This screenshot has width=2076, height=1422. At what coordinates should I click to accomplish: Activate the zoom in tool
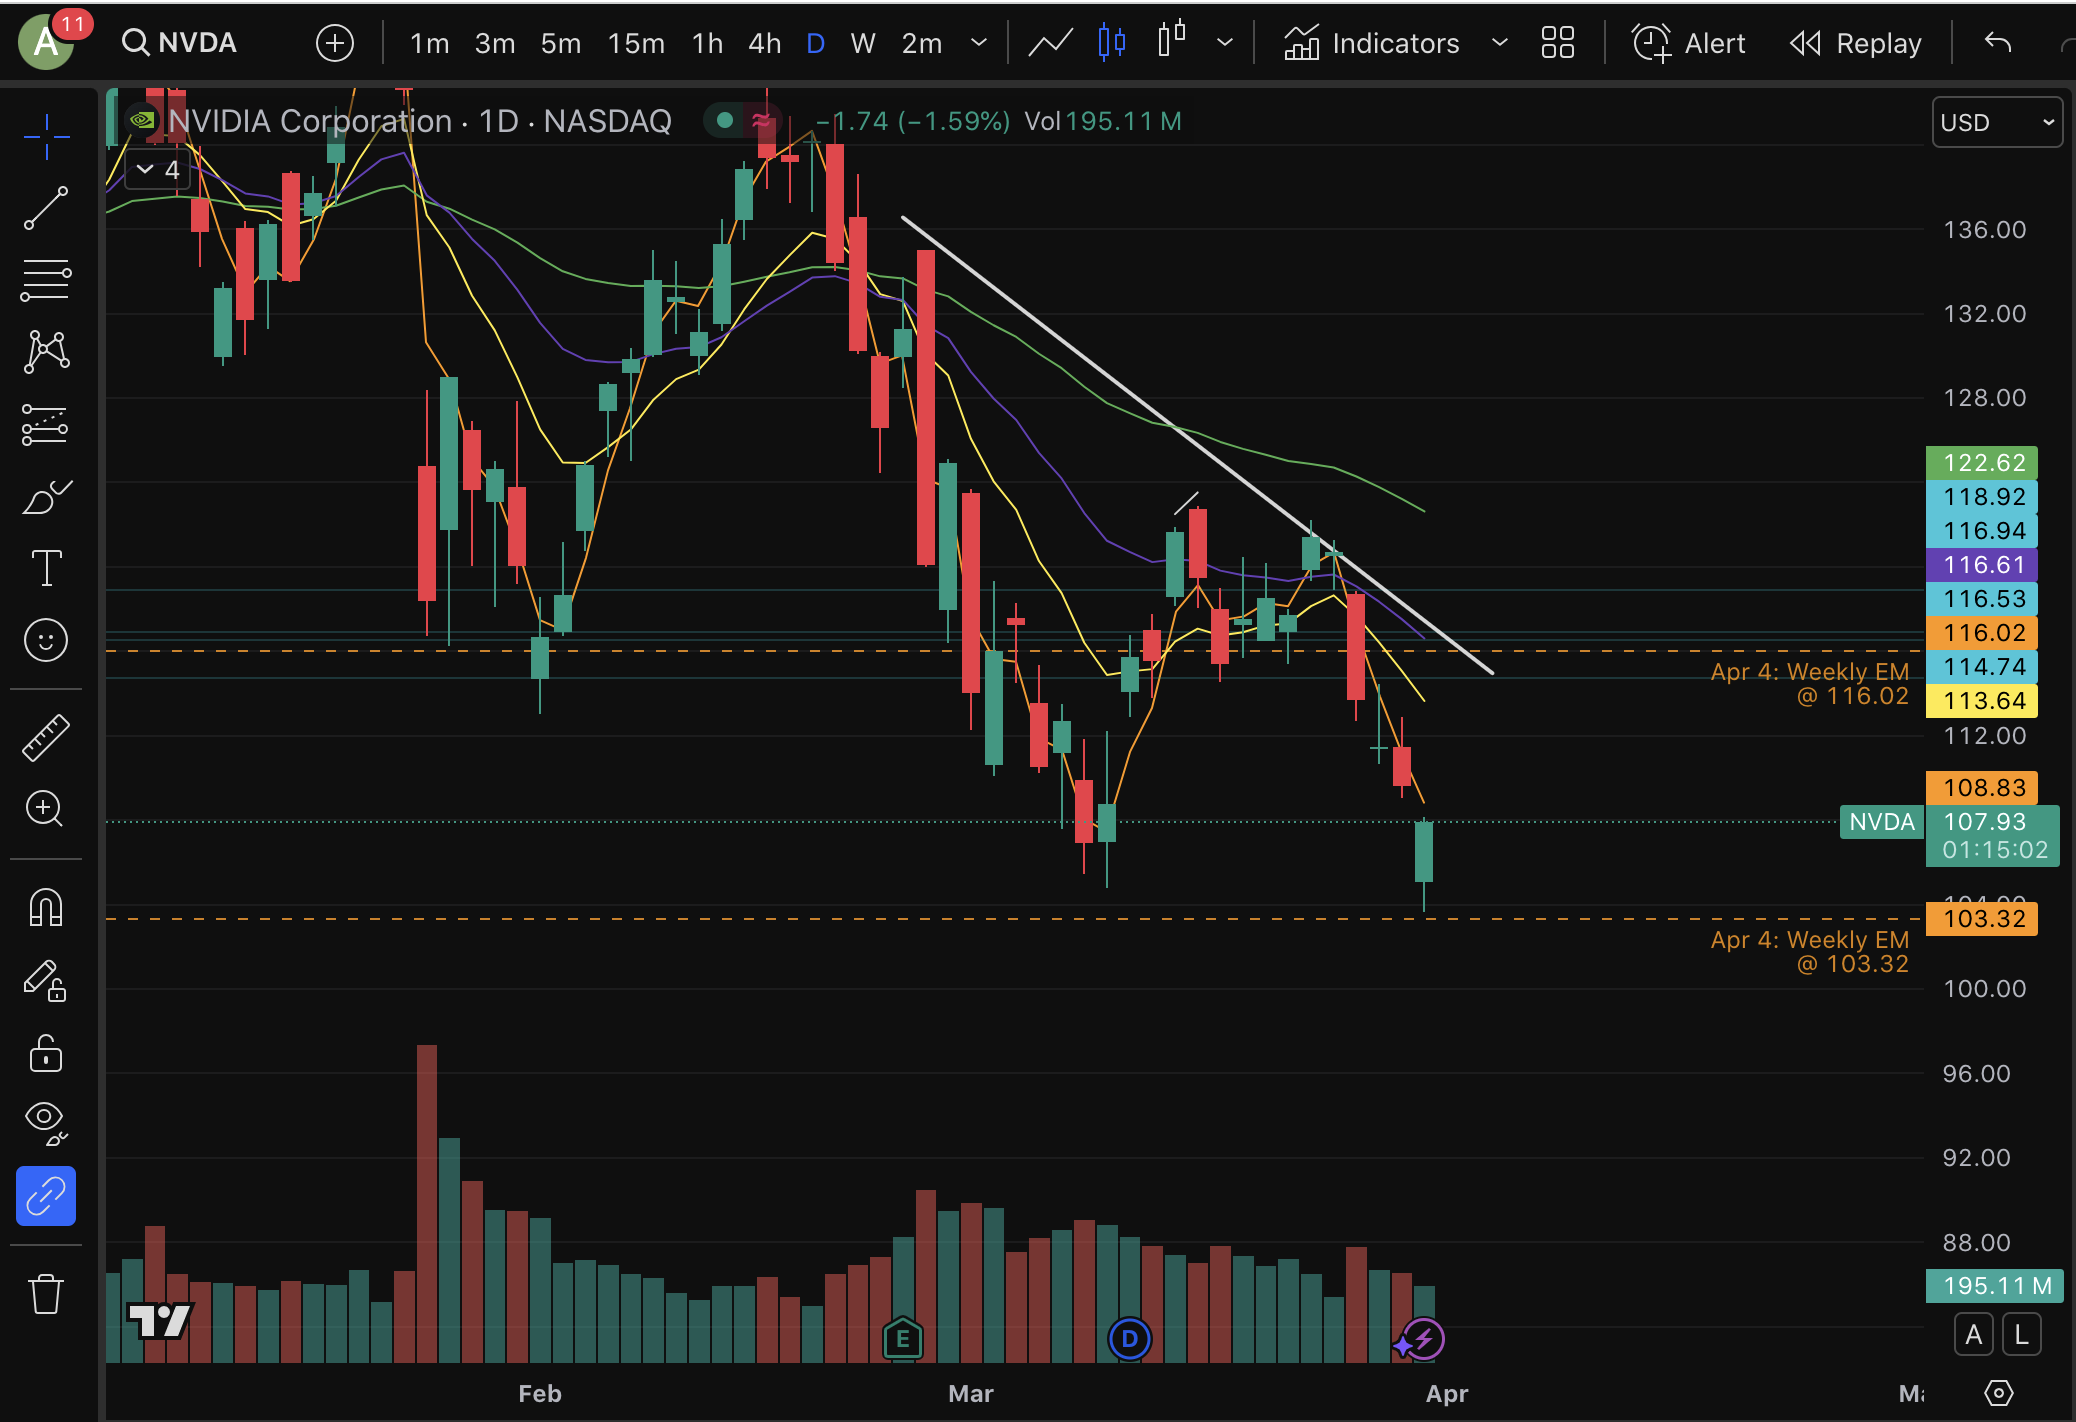point(46,808)
